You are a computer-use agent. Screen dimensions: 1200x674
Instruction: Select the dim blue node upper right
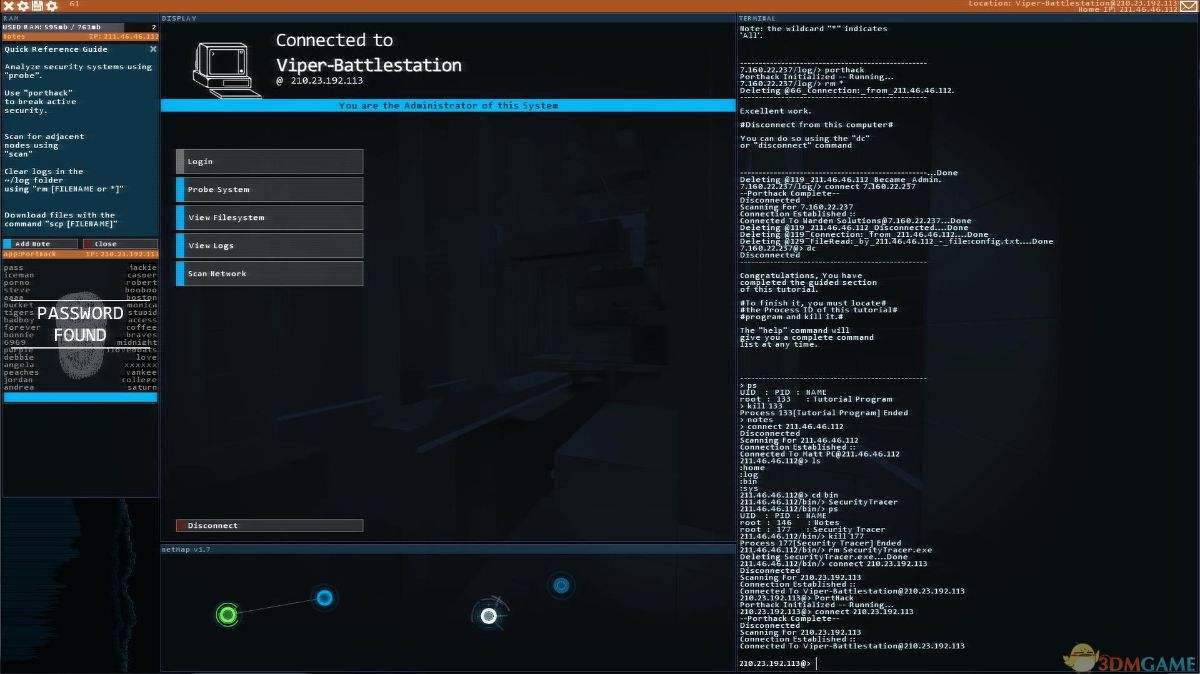tap(561, 585)
